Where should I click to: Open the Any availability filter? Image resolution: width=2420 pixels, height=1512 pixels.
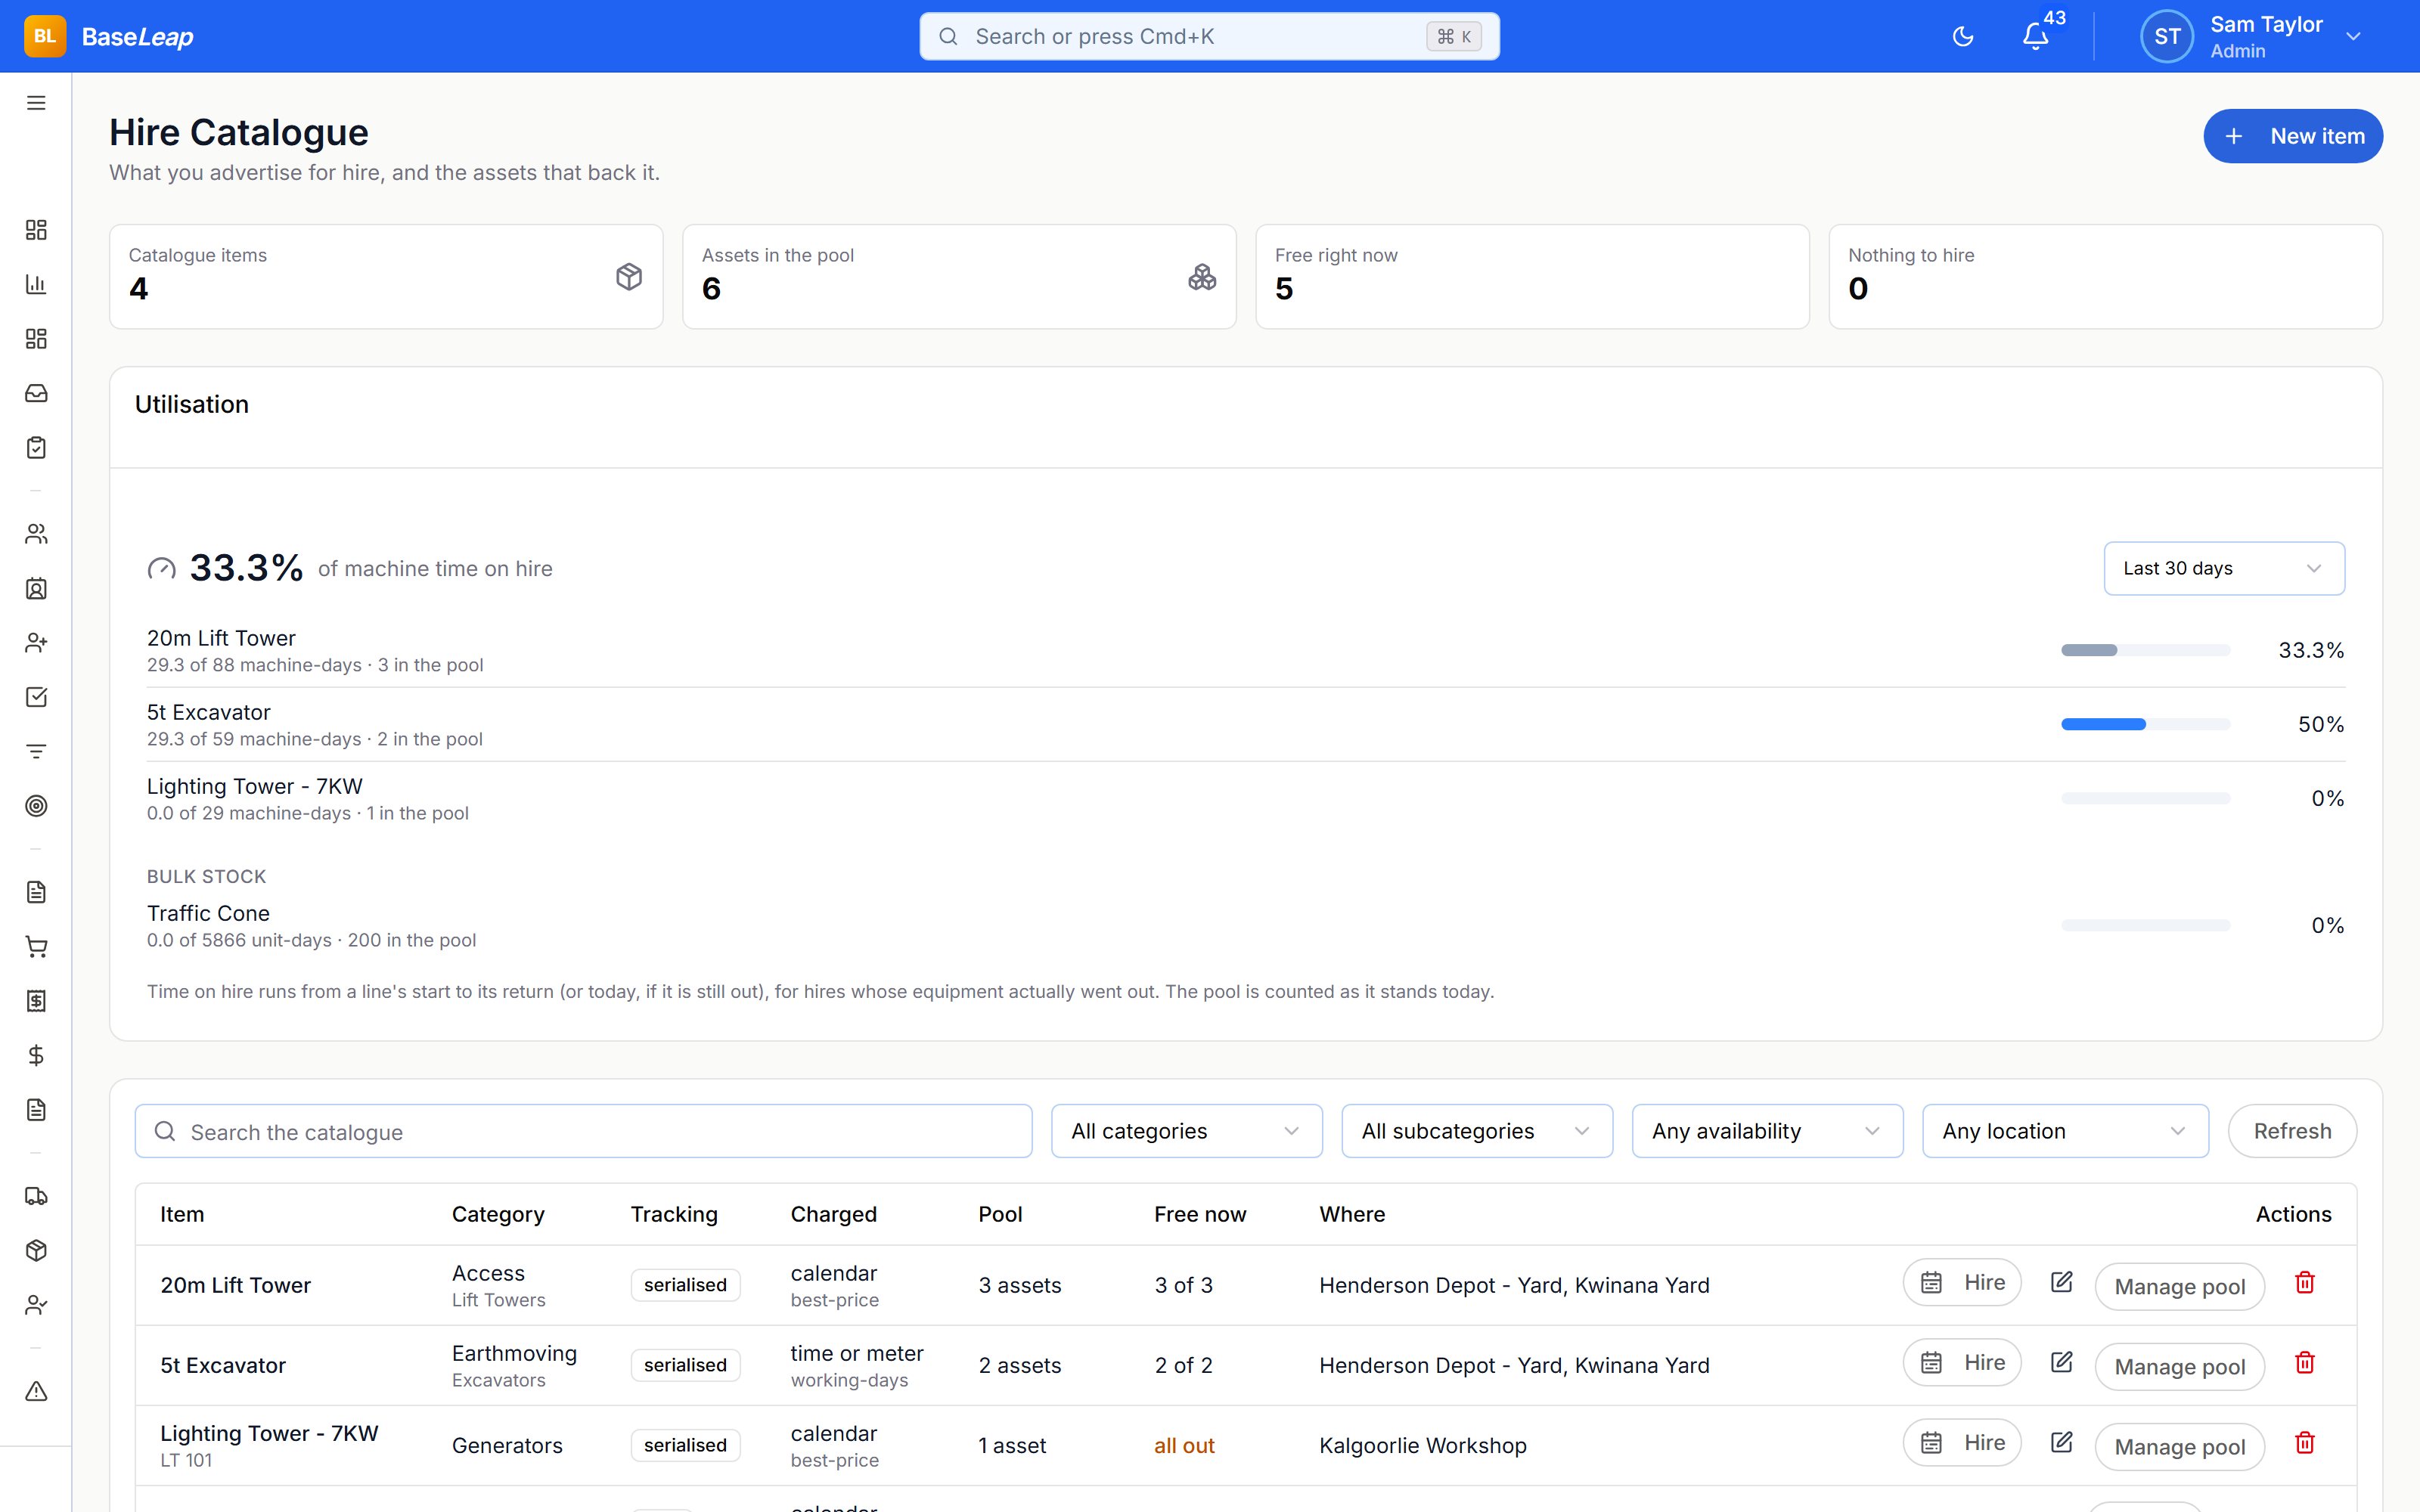(1767, 1131)
